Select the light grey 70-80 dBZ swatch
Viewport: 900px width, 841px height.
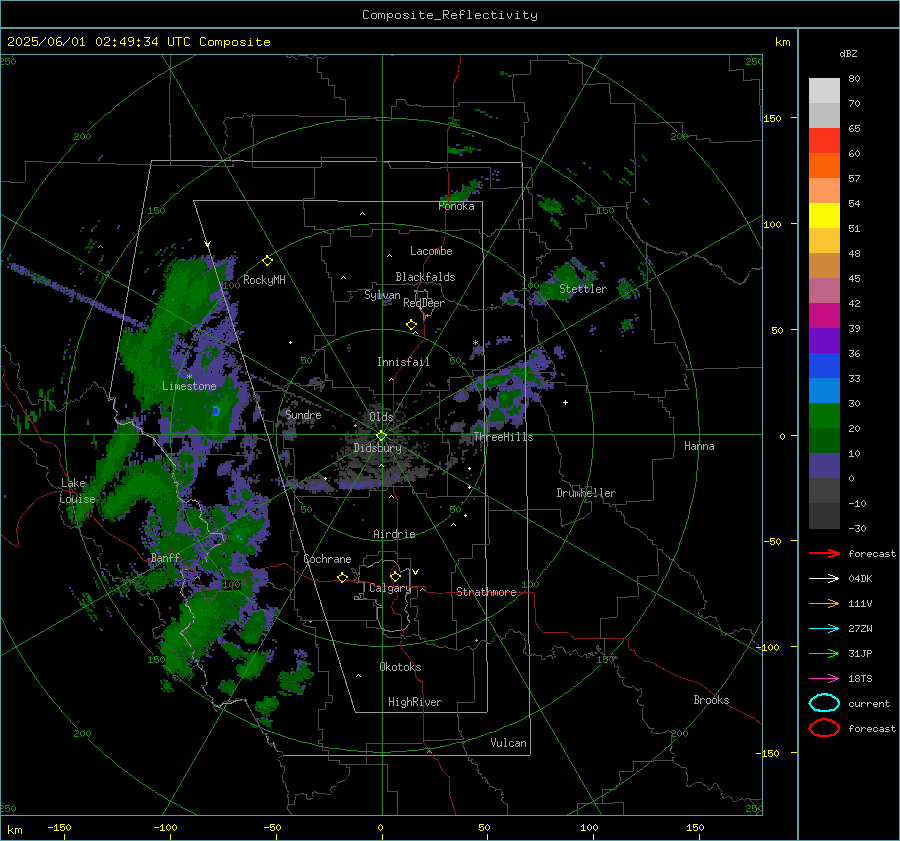pos(824,91)
